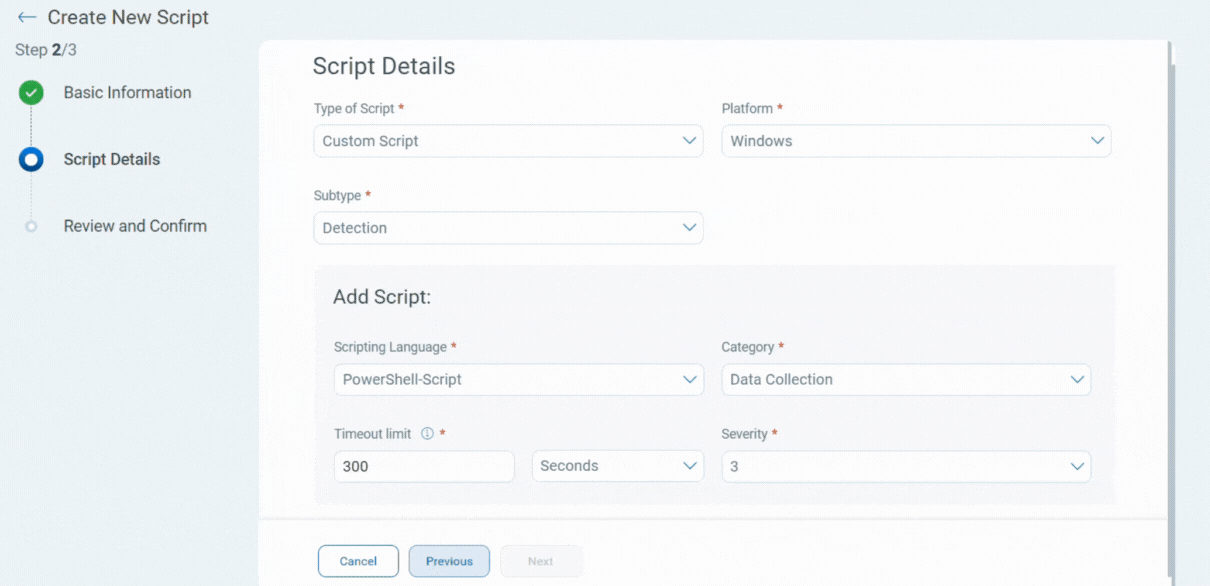1210x586 pixels.
Task: Click the back arrow beside Create New Script
Action: [x=27, y=18]
